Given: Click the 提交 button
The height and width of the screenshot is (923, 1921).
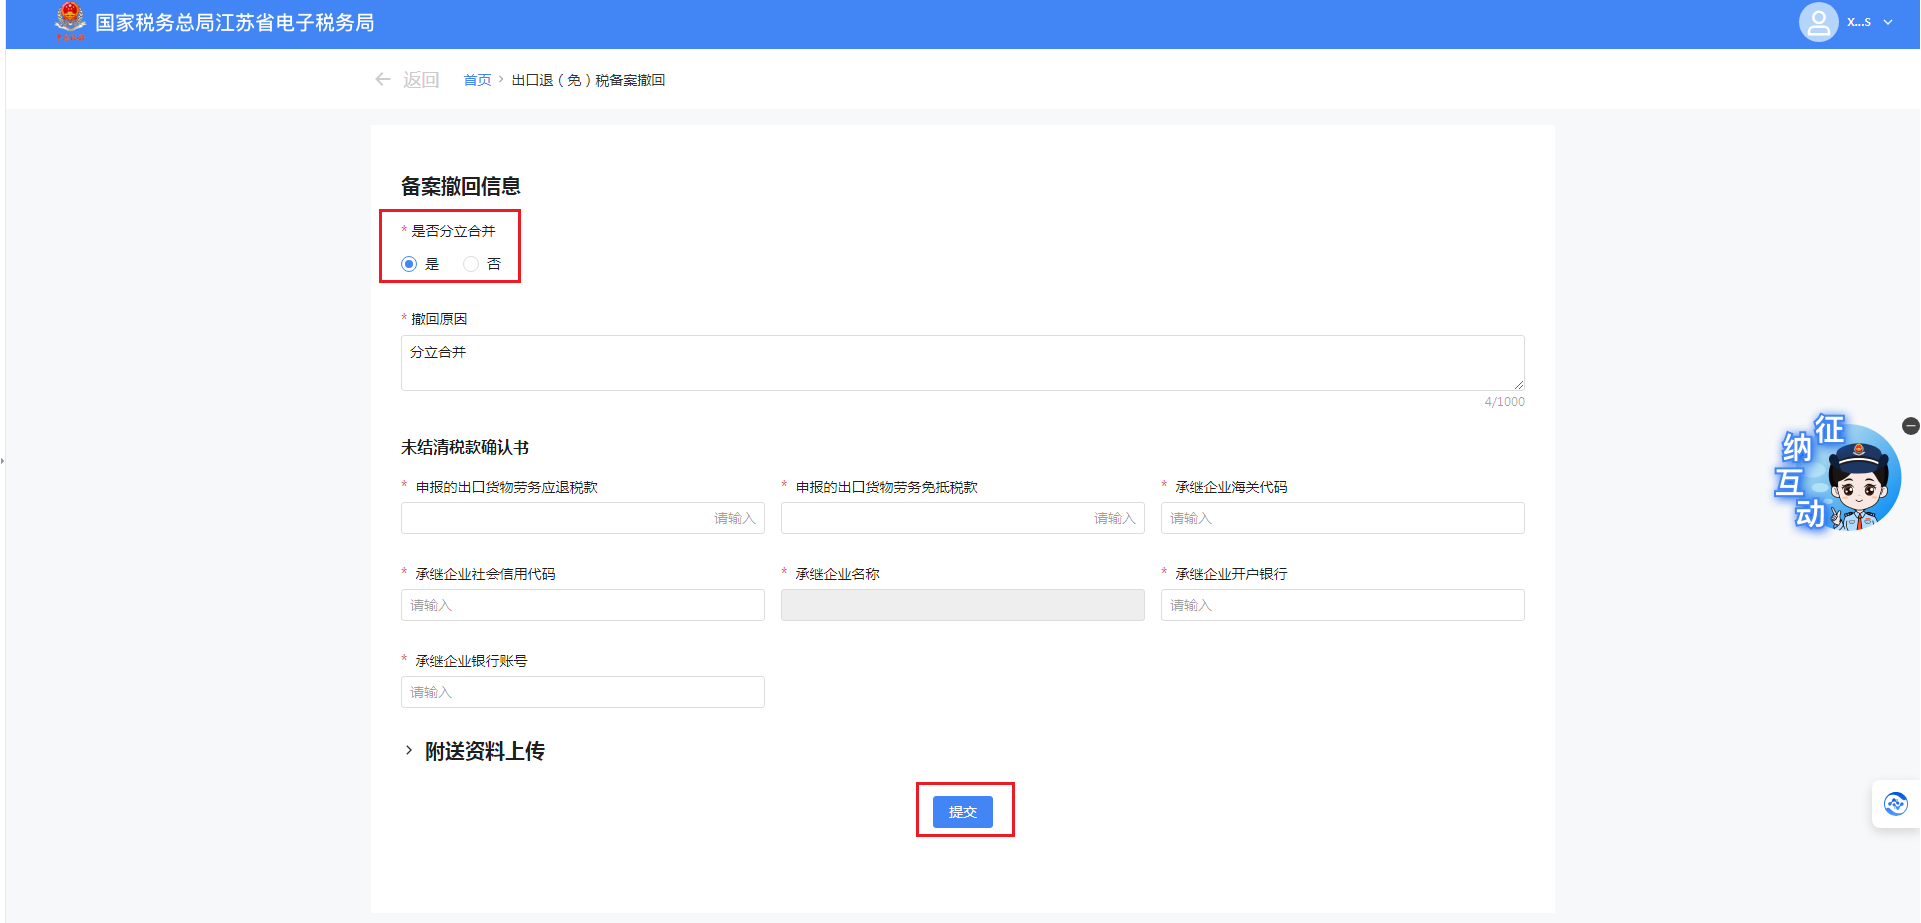Looking at the screenshot, I should [962, 812].
